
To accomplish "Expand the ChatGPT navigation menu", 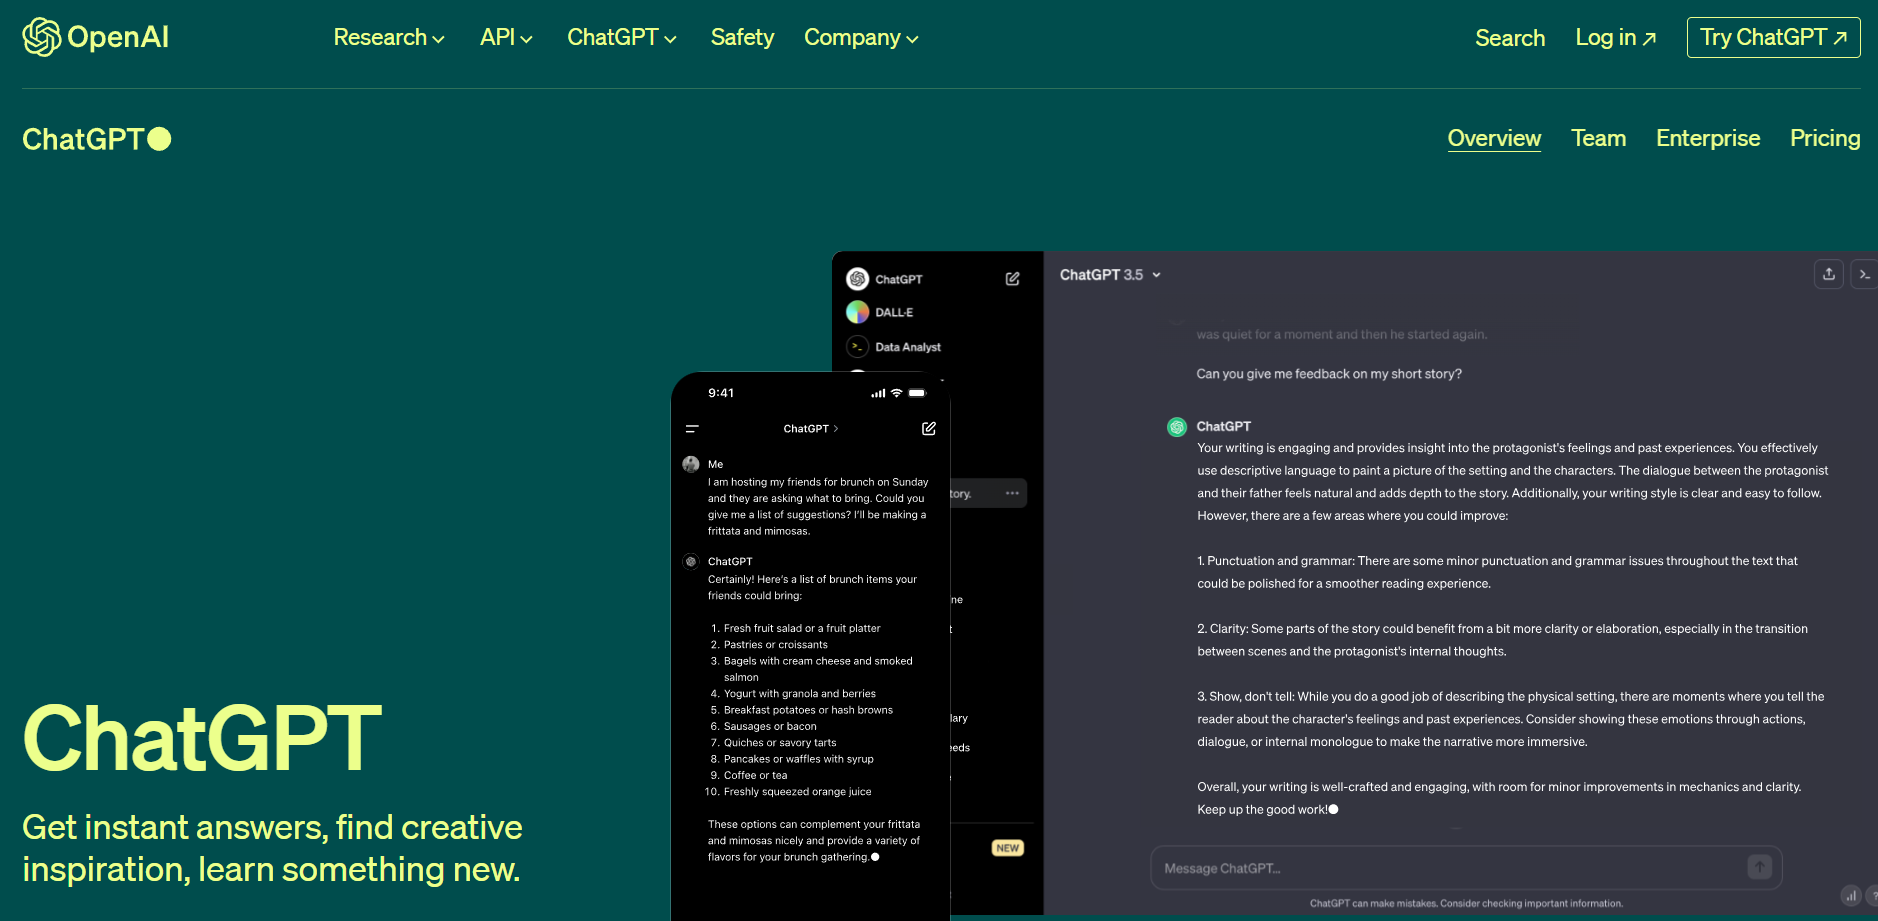I will click(x=622, y=38).
